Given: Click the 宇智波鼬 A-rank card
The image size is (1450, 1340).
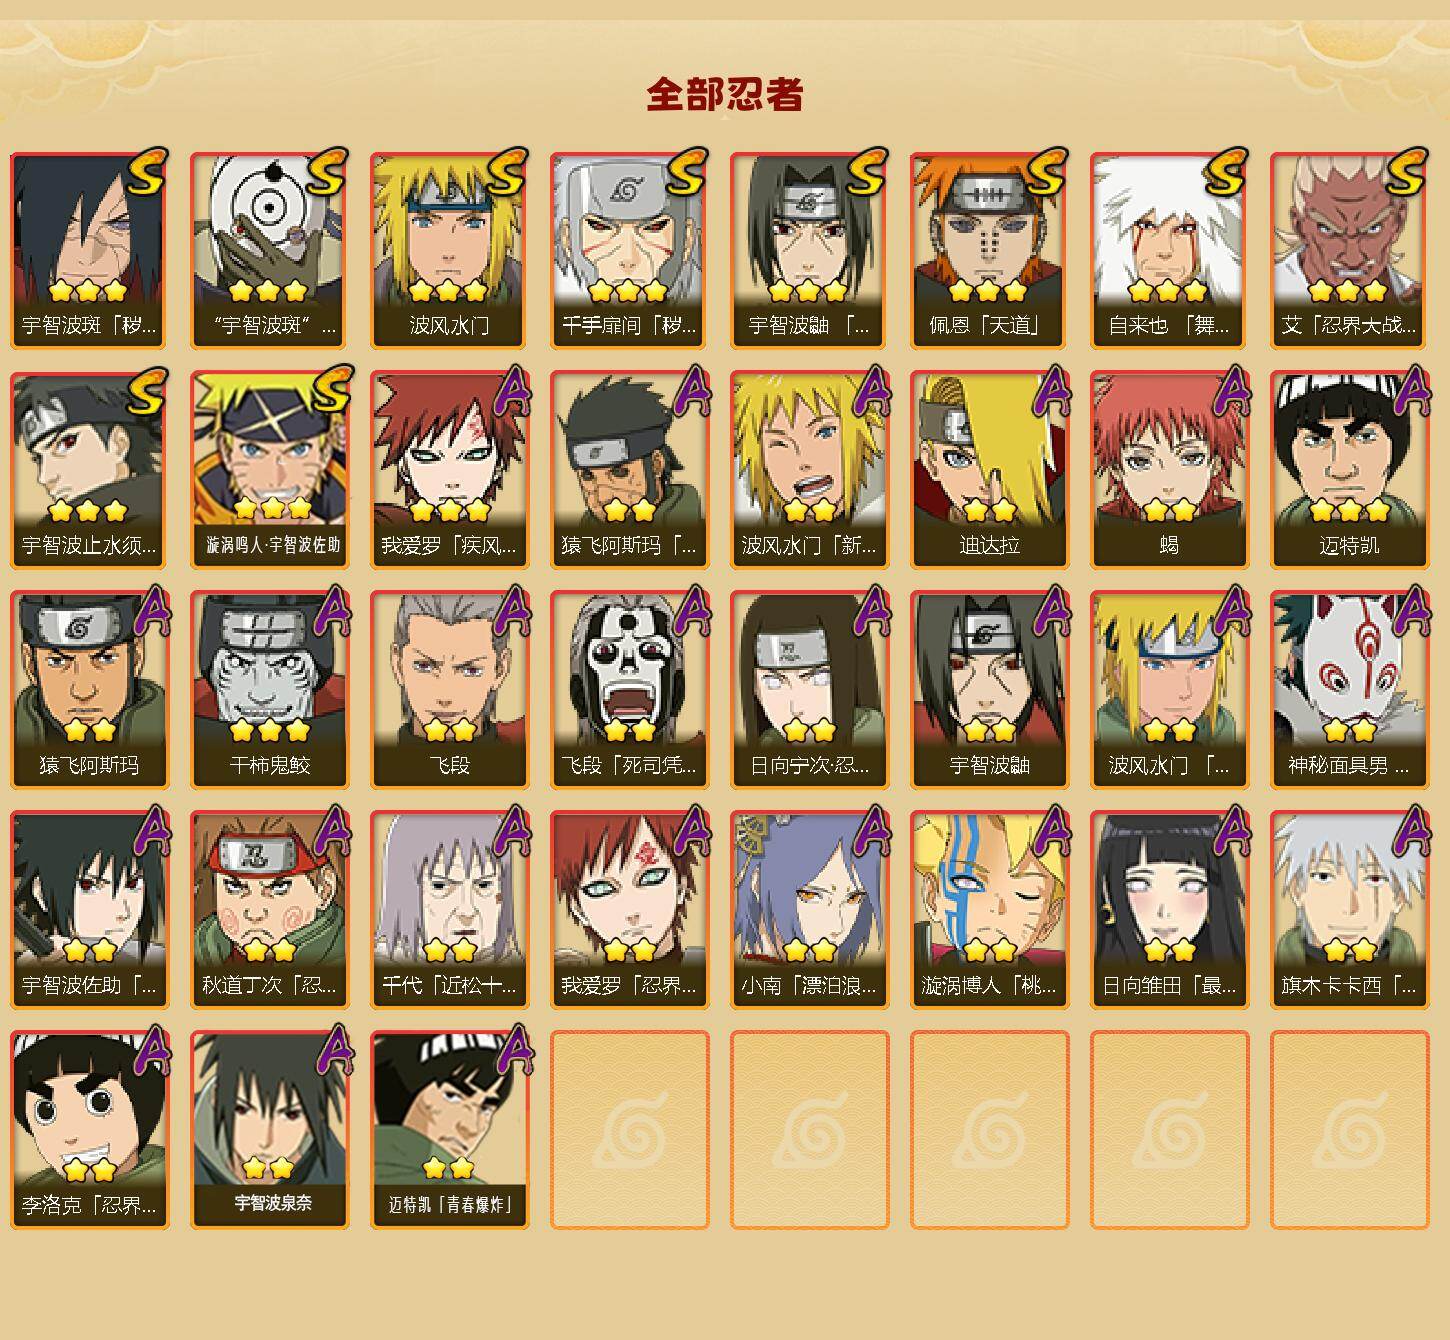Looking at the screenshot, I should (989, 690).
